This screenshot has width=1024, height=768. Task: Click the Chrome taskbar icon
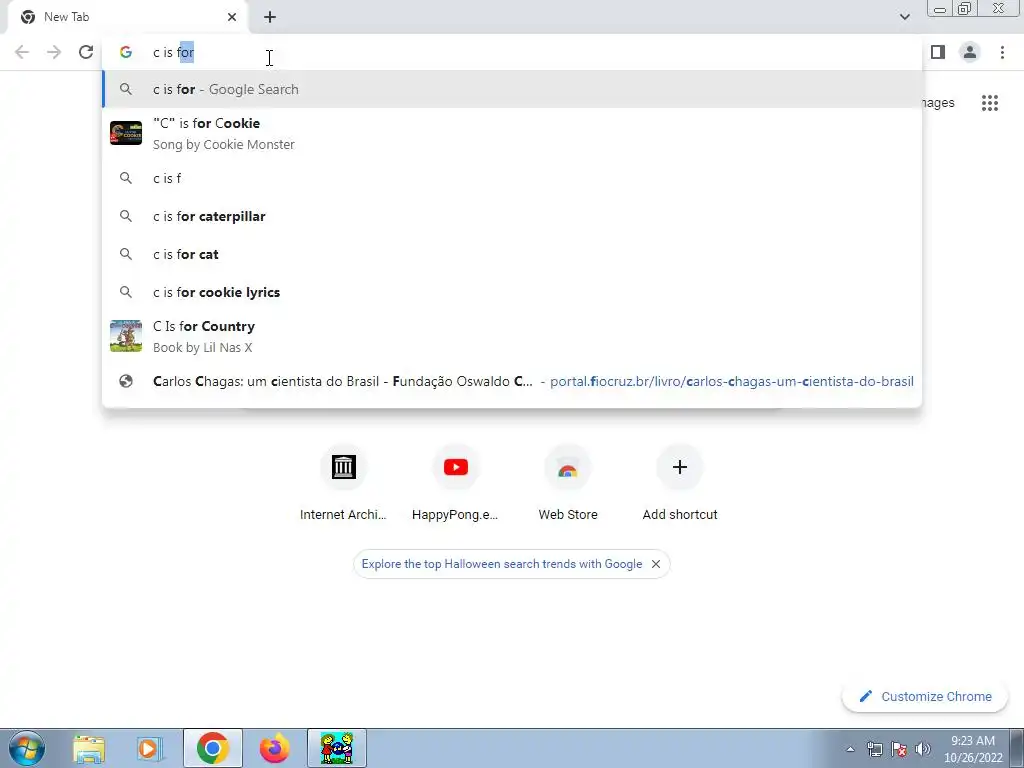pos(213,748)
